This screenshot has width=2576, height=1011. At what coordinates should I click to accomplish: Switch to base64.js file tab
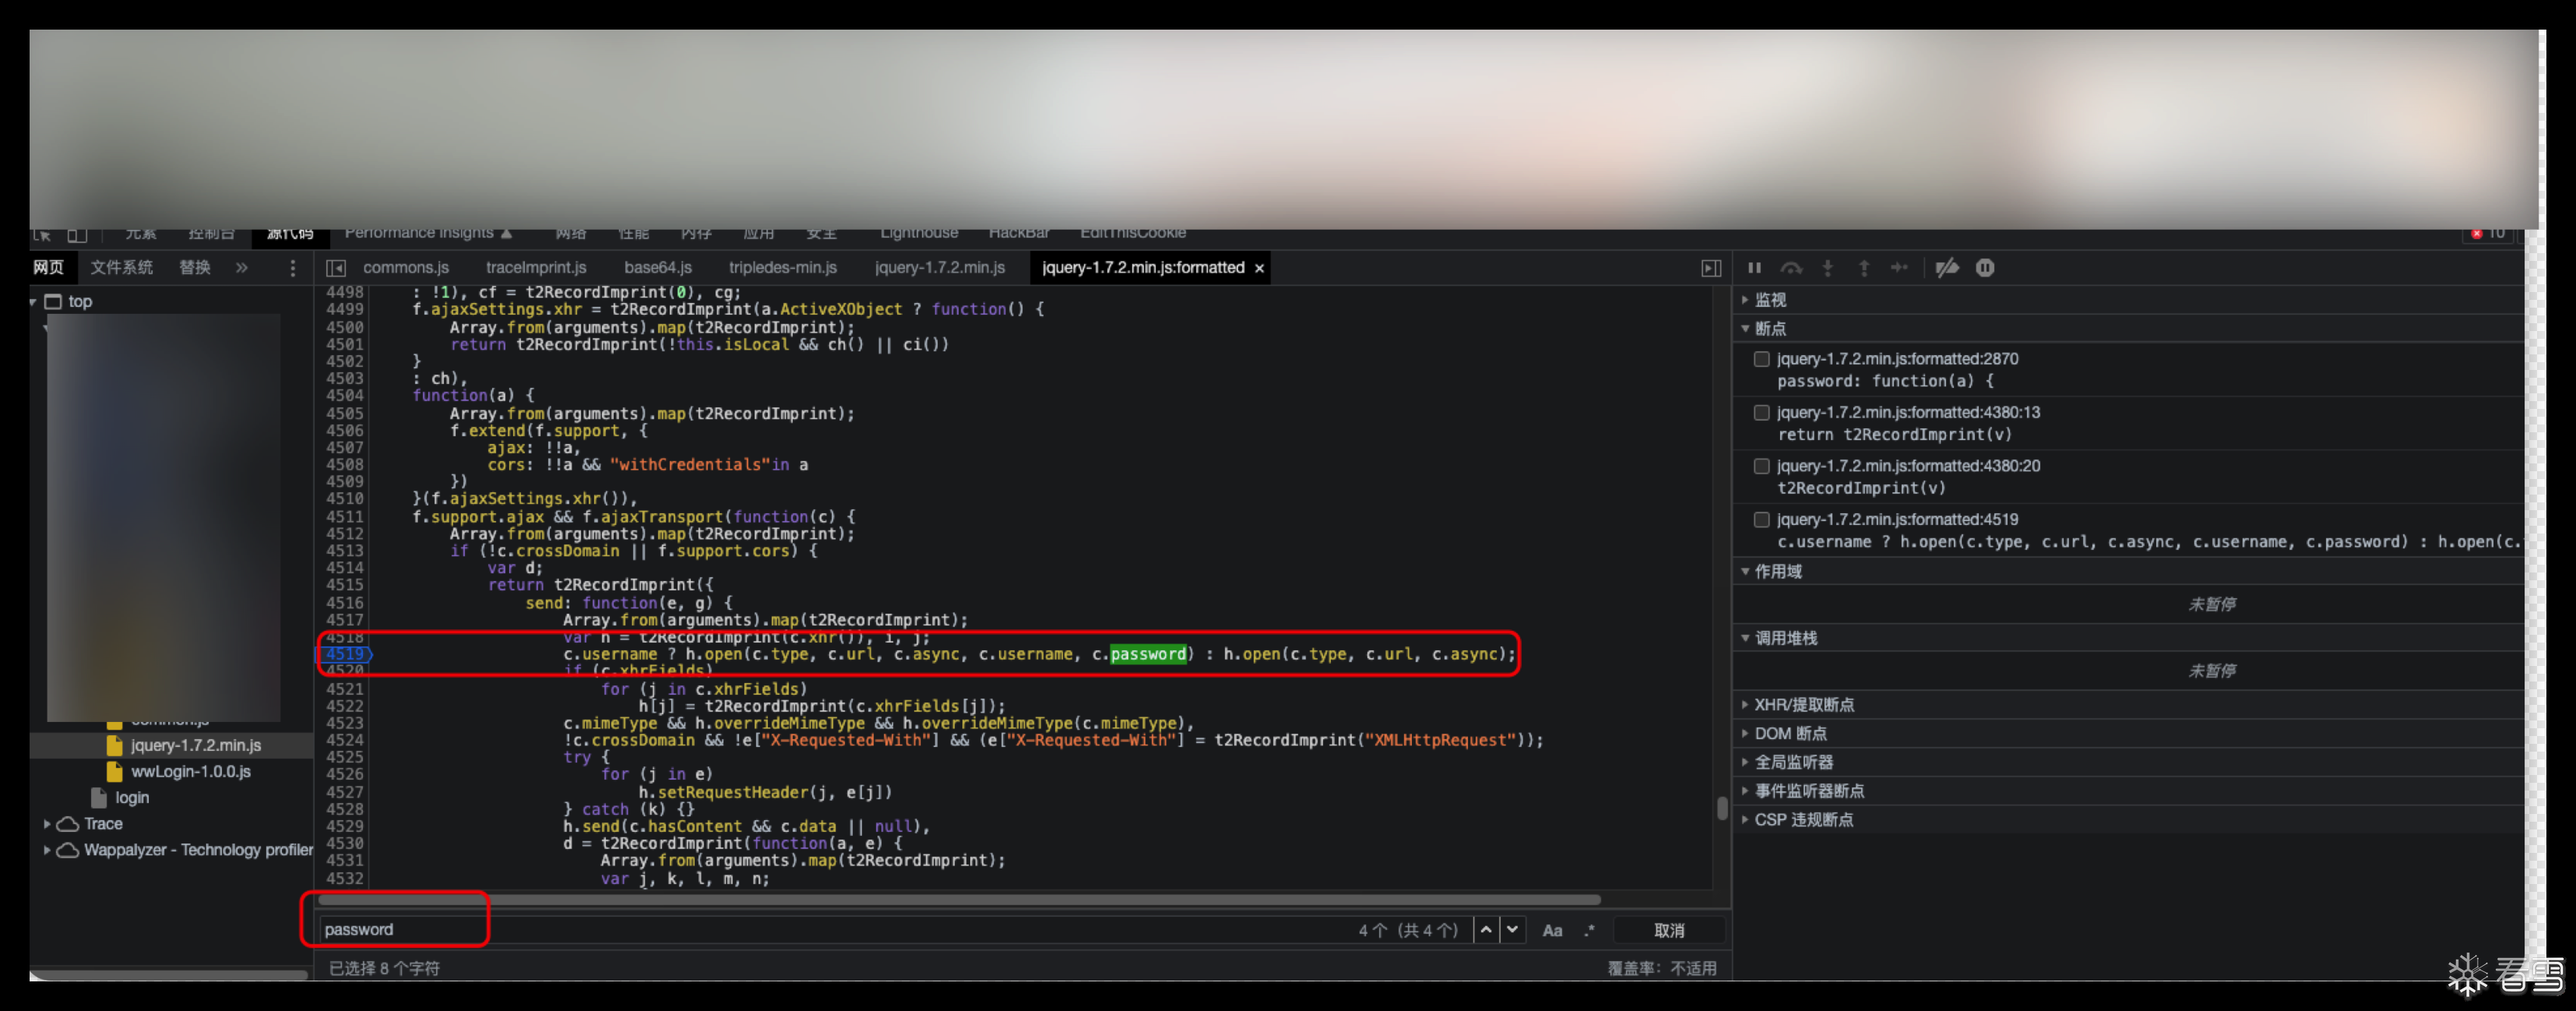[x=658, y=268]
